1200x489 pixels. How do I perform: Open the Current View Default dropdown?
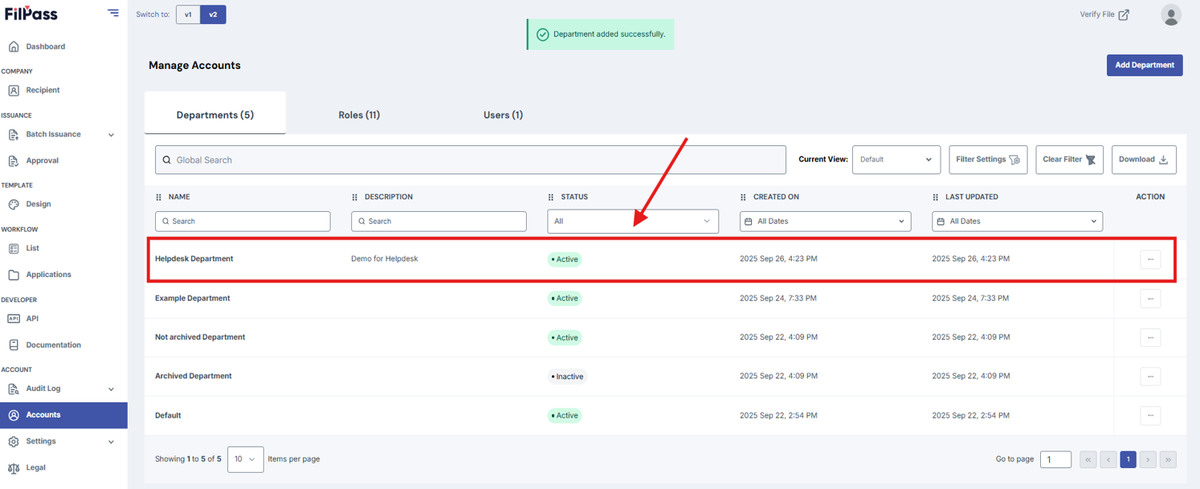coord(897,160)
